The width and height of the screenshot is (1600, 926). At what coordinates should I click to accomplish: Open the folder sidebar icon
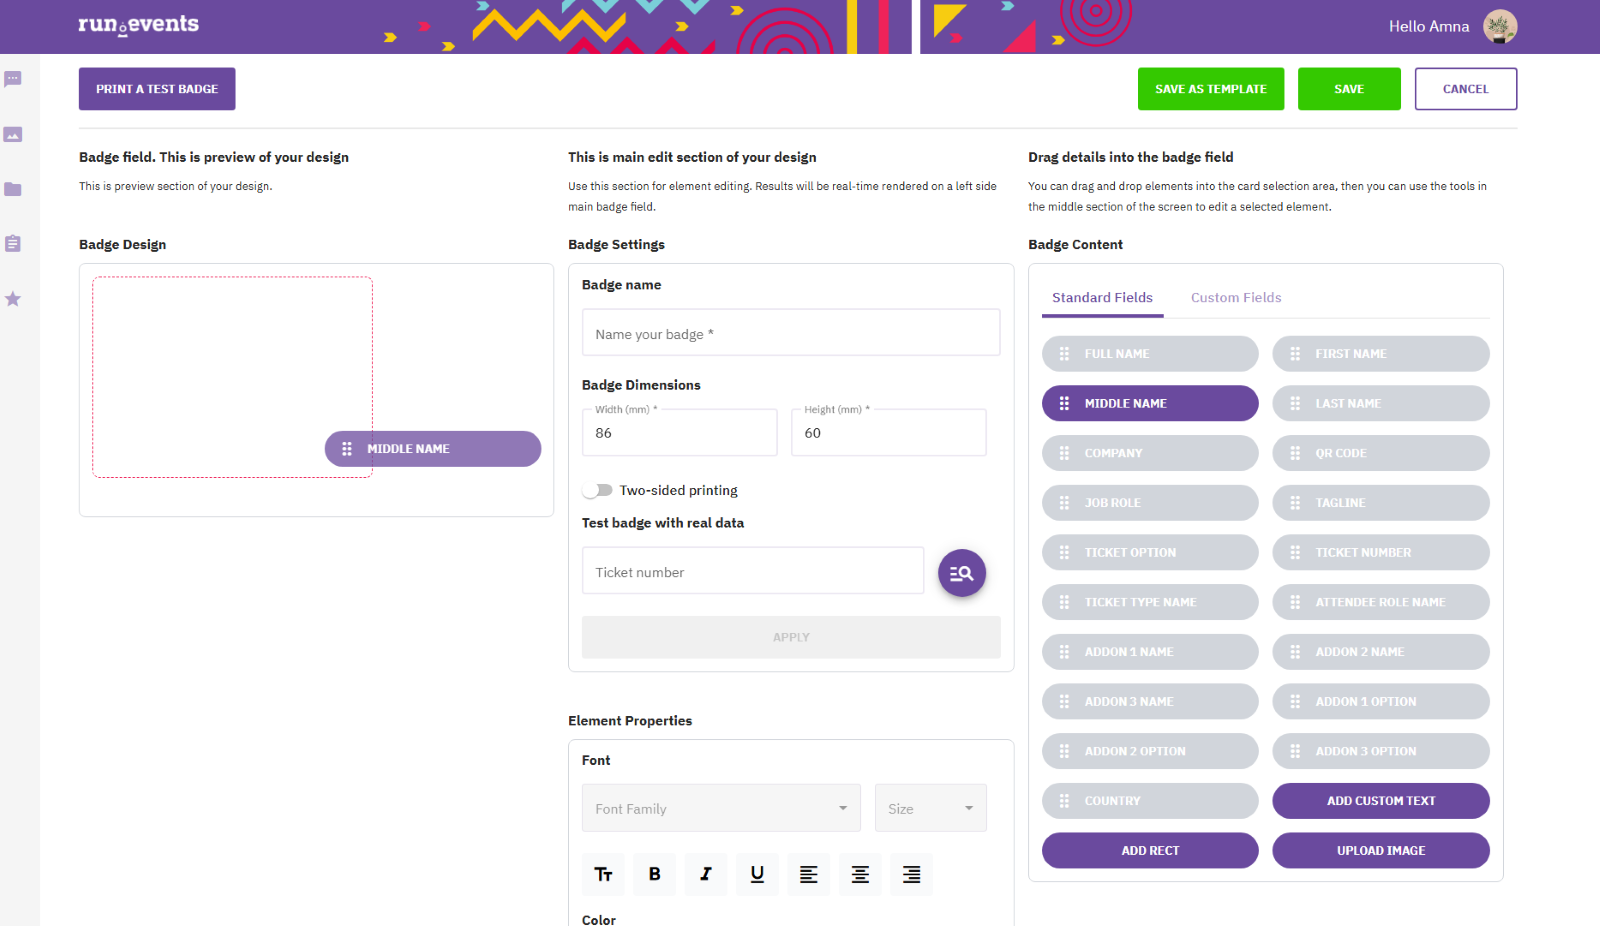click(x=13, y=189)
